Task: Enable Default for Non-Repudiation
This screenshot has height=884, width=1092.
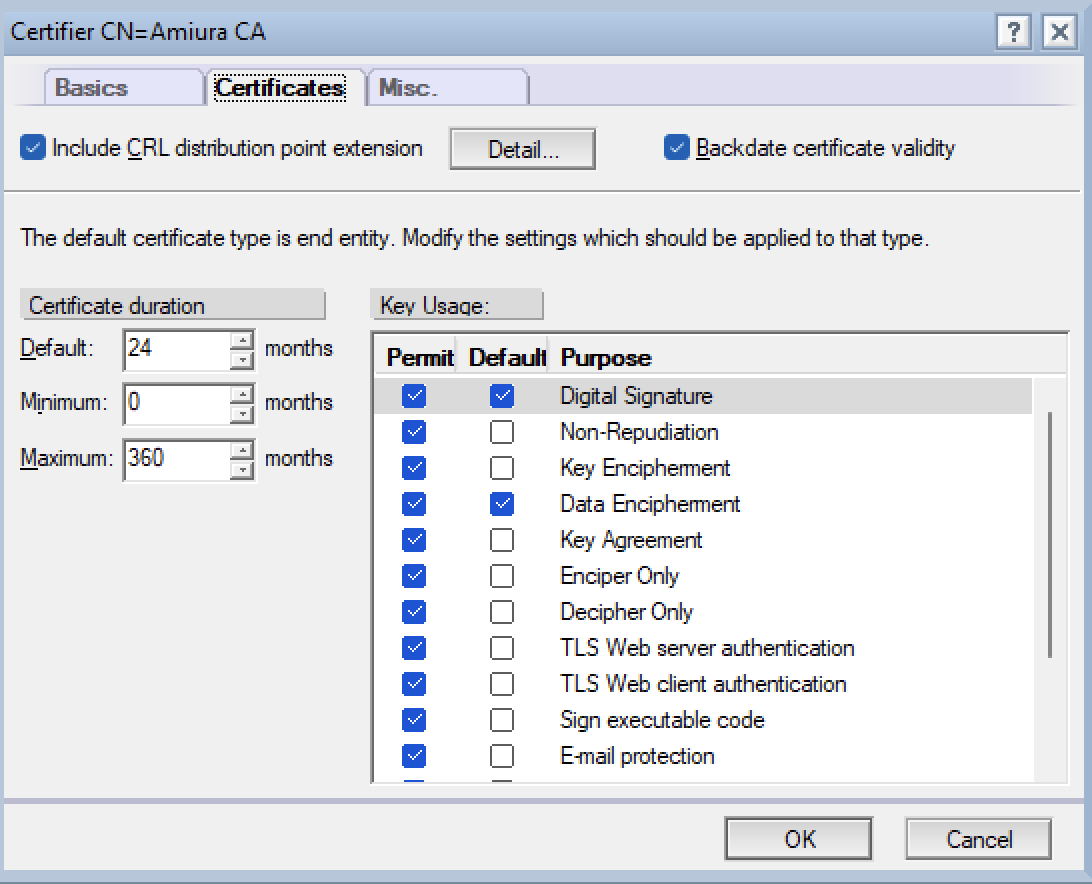Action: [x=501, y=432]
